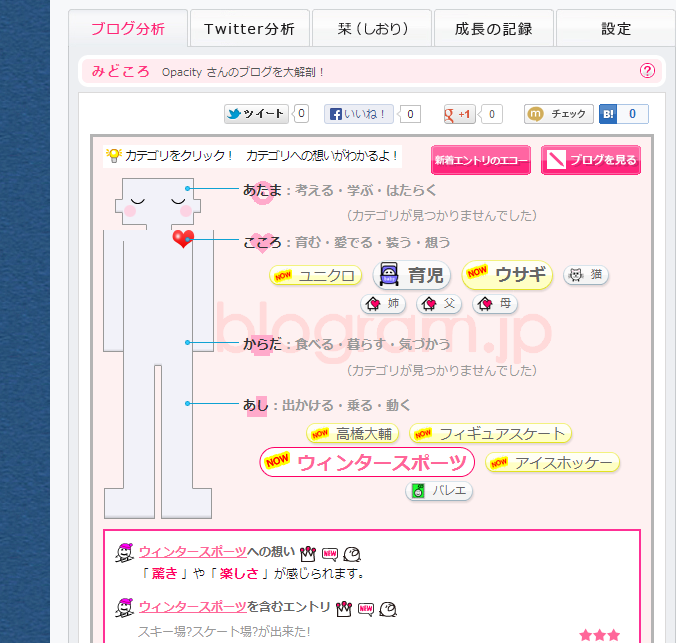Click the Facebook いいね！ button
This screenshot has width=676, height=643.
359,114
